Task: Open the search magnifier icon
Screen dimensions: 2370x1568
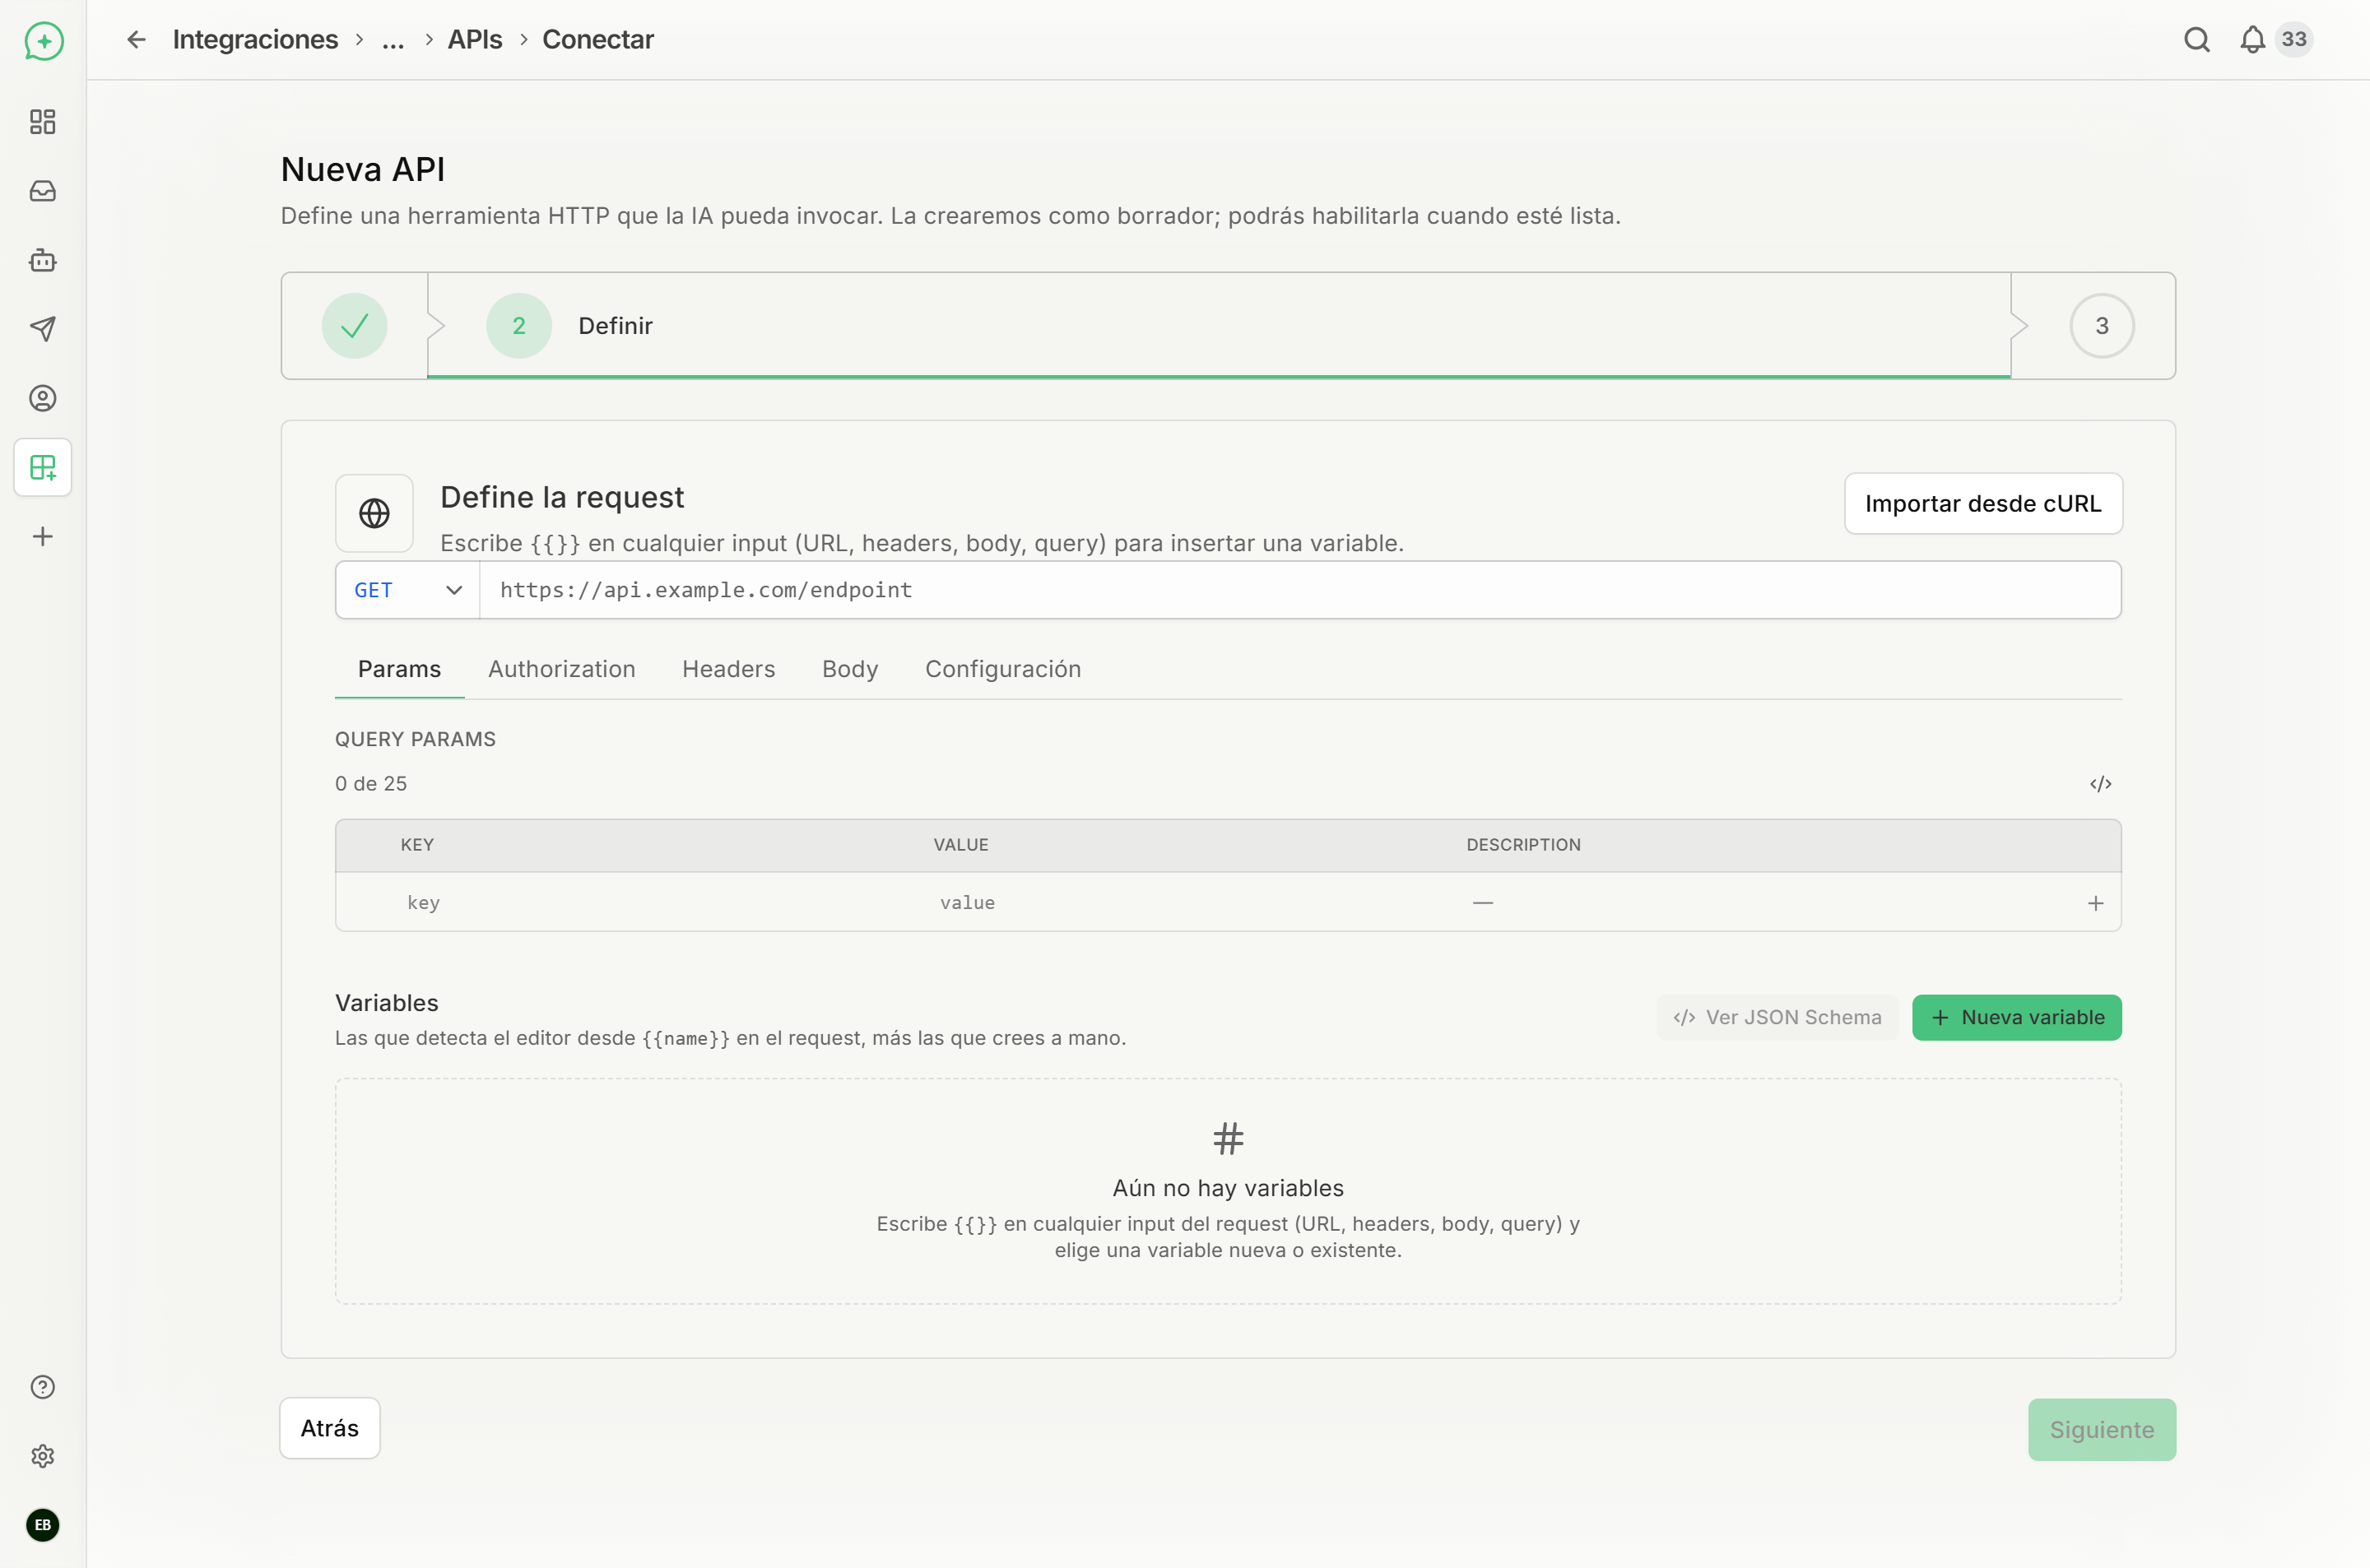Action: pos(2197,39)
